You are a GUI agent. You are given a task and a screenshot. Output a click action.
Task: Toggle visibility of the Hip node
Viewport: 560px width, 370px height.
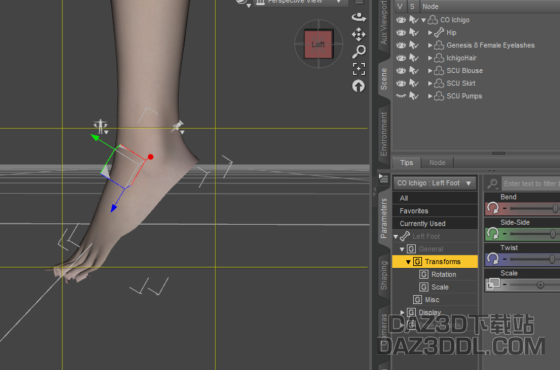(401, 32)
